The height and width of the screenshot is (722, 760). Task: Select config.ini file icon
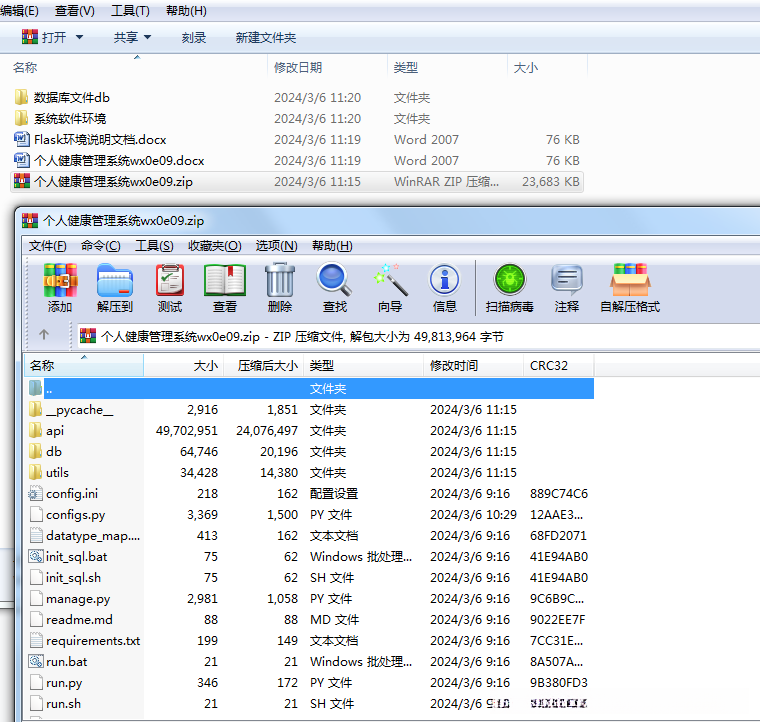pyautogui.click(x=35, y=494)
